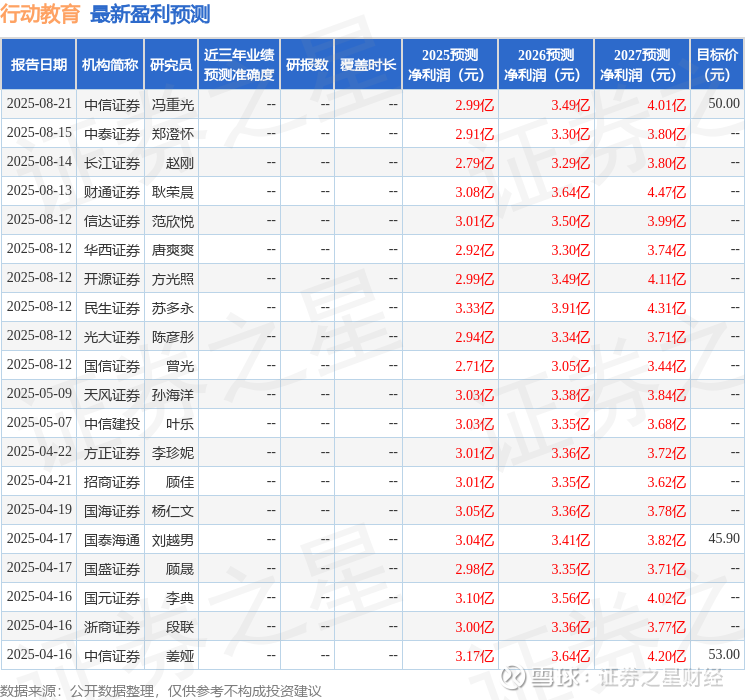The height and width of the screenshot is (700, 745).
Task: Click the 2025预测净利润 header
Action: click(x=450, y=65)
